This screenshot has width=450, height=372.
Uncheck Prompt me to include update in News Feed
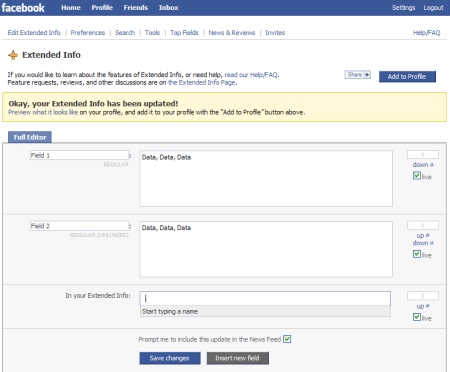point(287,339)
